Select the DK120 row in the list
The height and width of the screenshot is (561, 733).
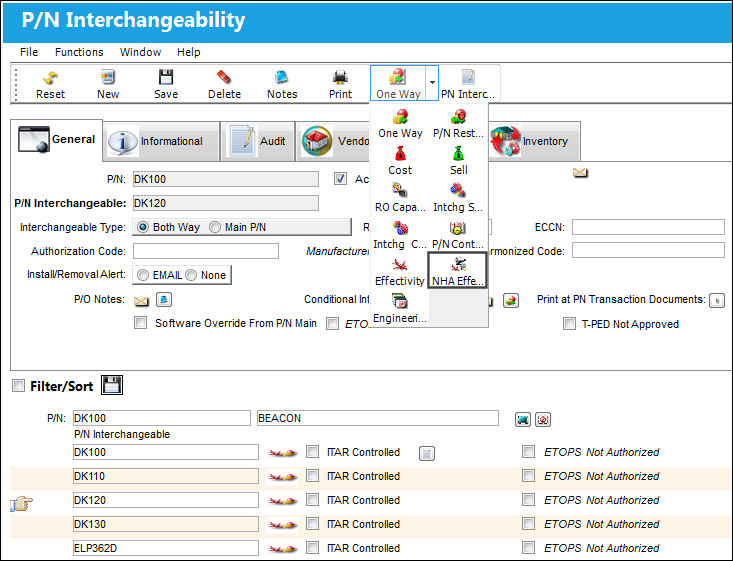(x=165, y=500)
